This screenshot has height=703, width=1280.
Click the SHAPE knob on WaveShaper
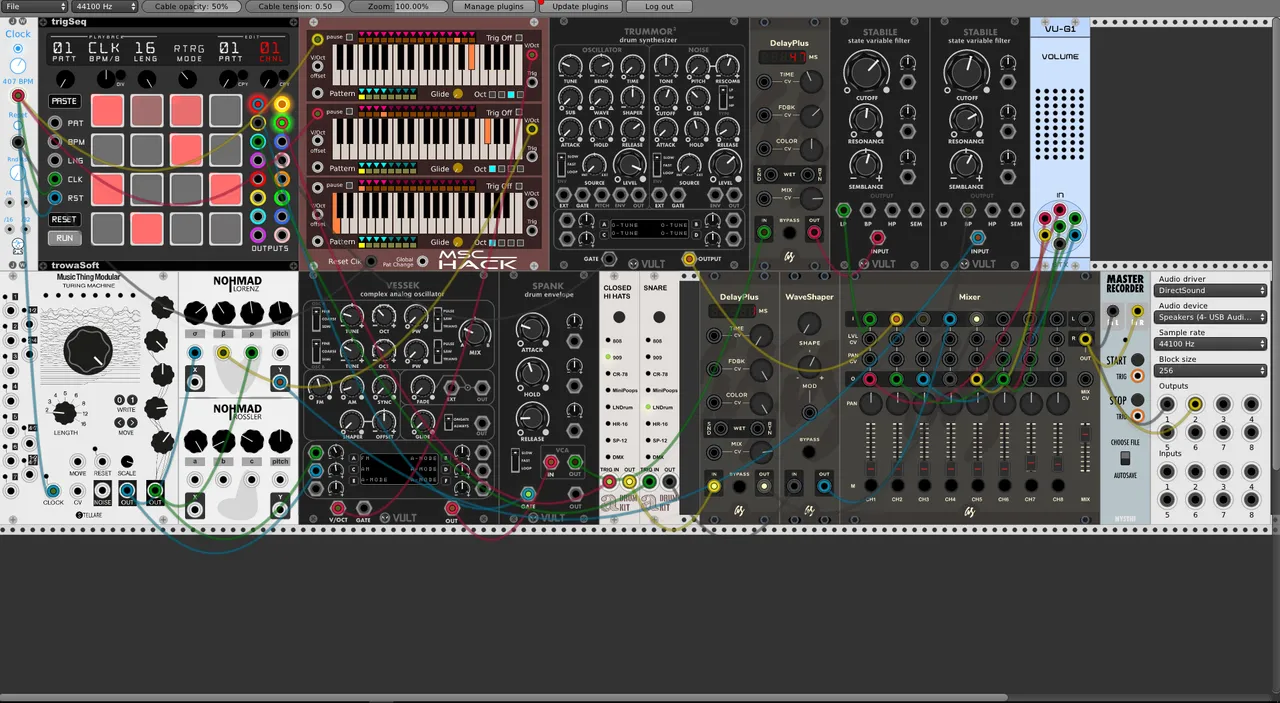[x=809, y=323]
